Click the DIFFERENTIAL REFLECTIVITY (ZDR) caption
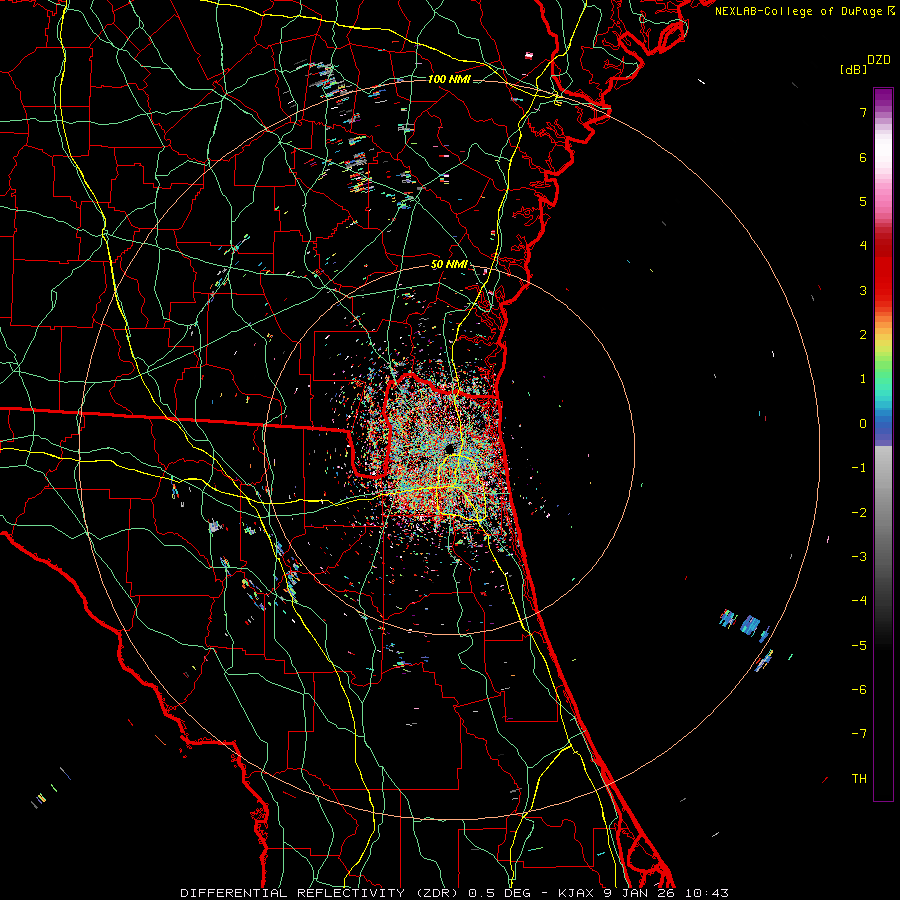The height and width of the screenshot is (900, 900). coord(321,893)
